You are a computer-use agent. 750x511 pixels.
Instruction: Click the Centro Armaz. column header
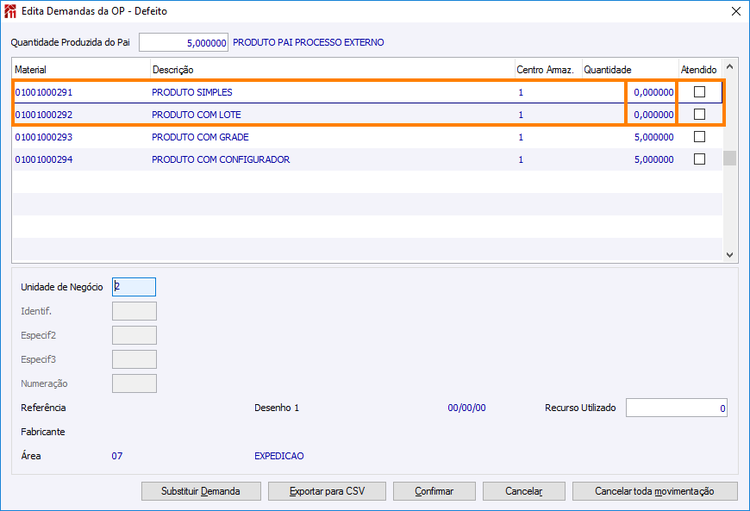pos(548,70)
